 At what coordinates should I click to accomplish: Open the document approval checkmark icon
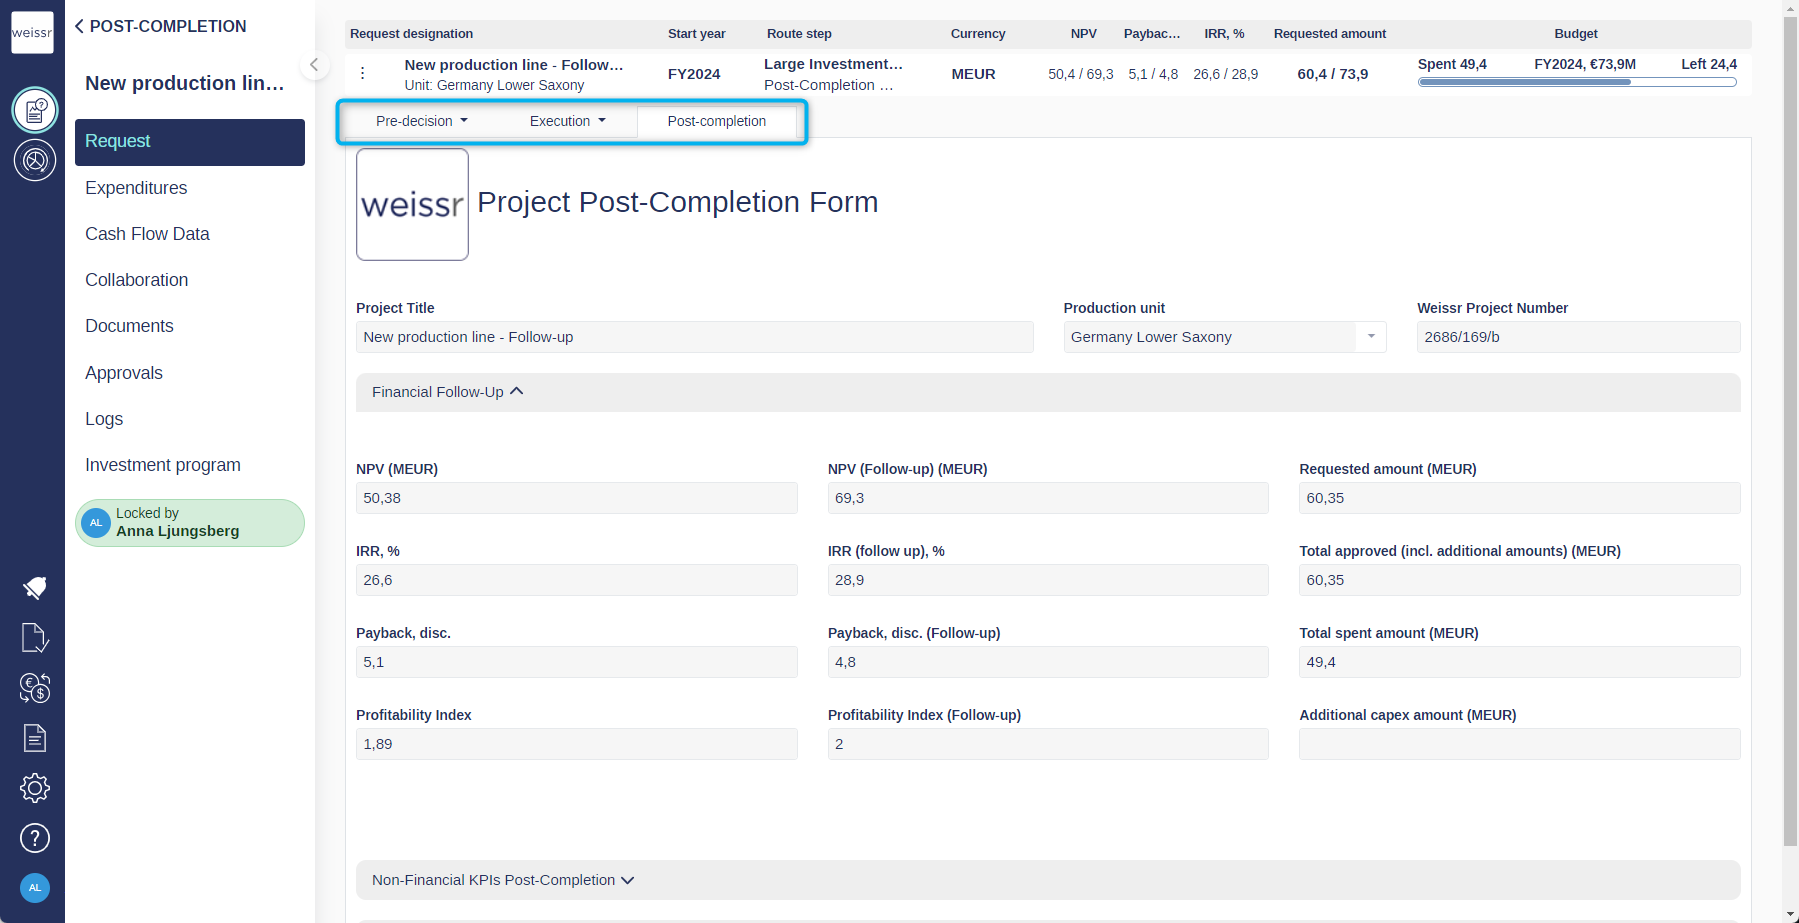35,638
